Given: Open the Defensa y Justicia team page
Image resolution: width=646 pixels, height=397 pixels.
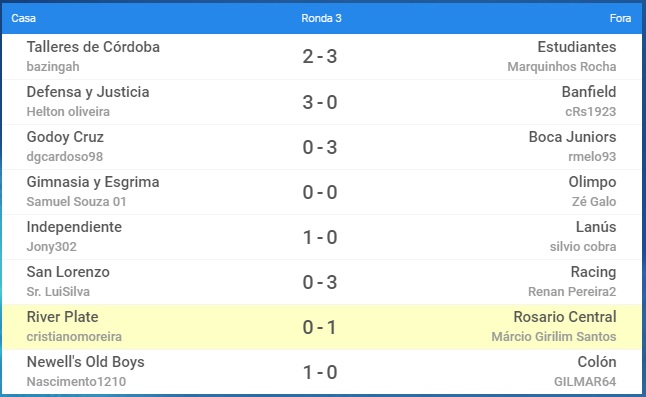Looking at the screenshot, I should (88, 92).
